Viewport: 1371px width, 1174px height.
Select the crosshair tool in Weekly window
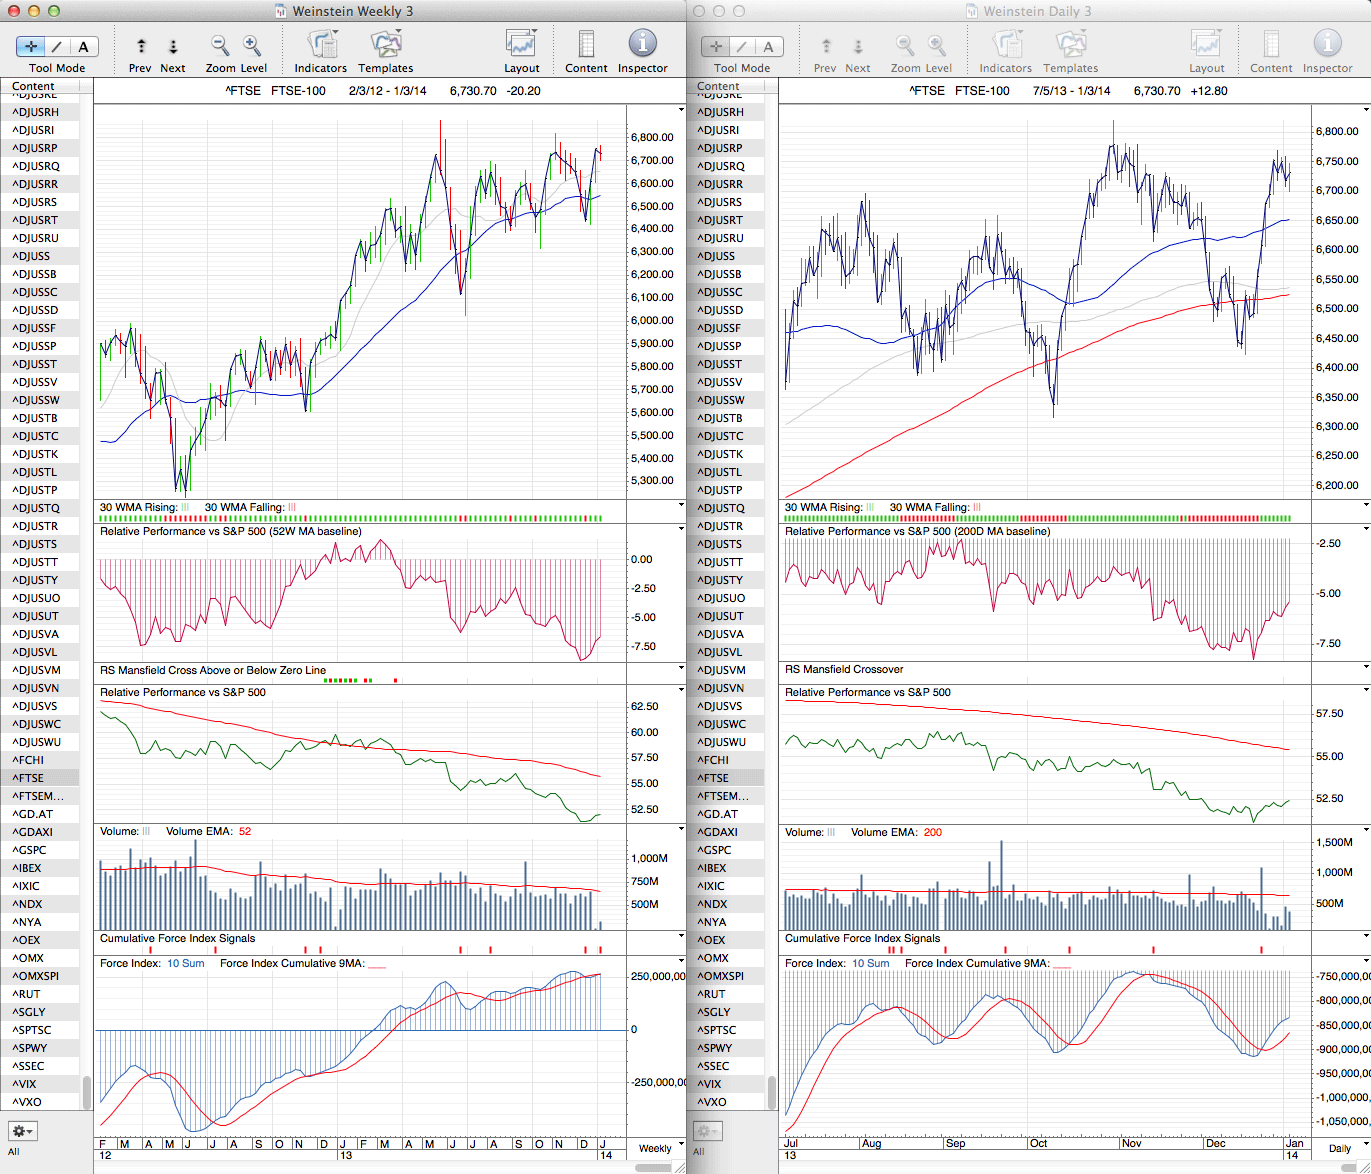[31, 46]
